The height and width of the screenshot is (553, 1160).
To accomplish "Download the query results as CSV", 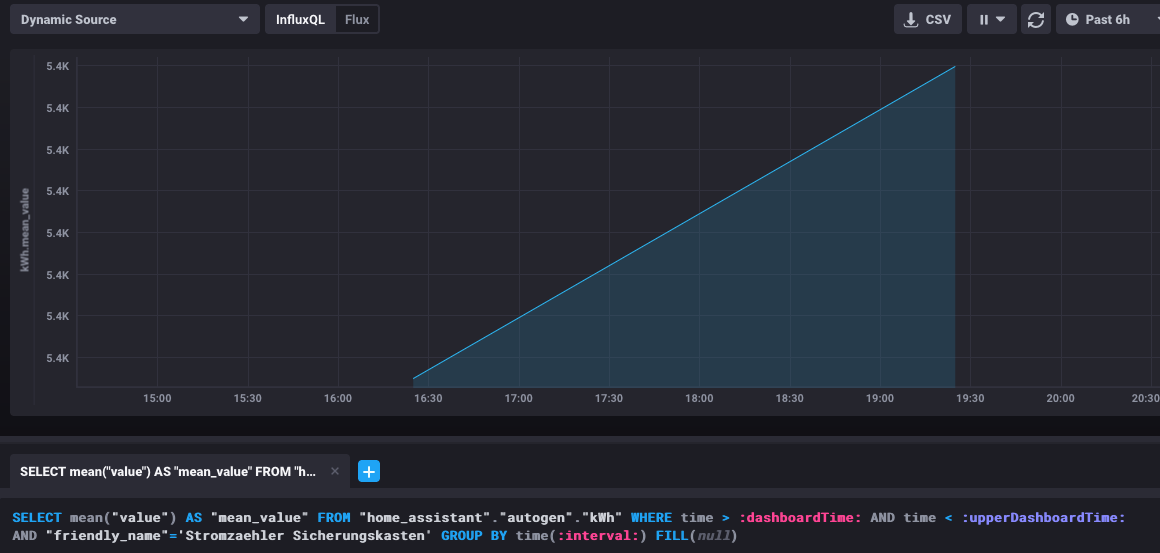I will pyautogui.click(x=927, y=19).
